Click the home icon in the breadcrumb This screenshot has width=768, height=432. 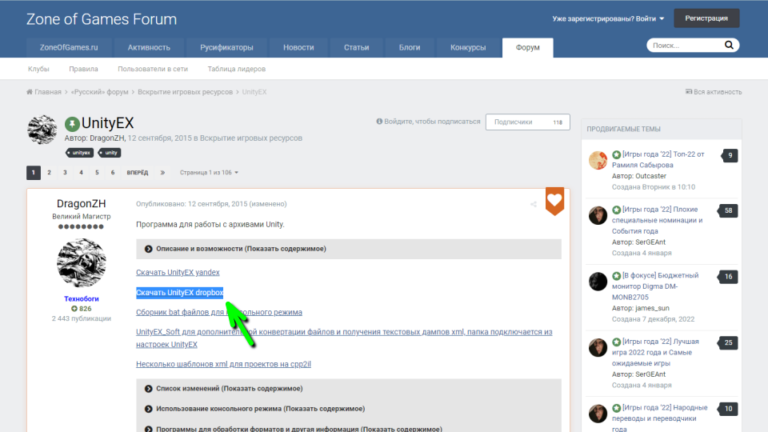point(30,92)
